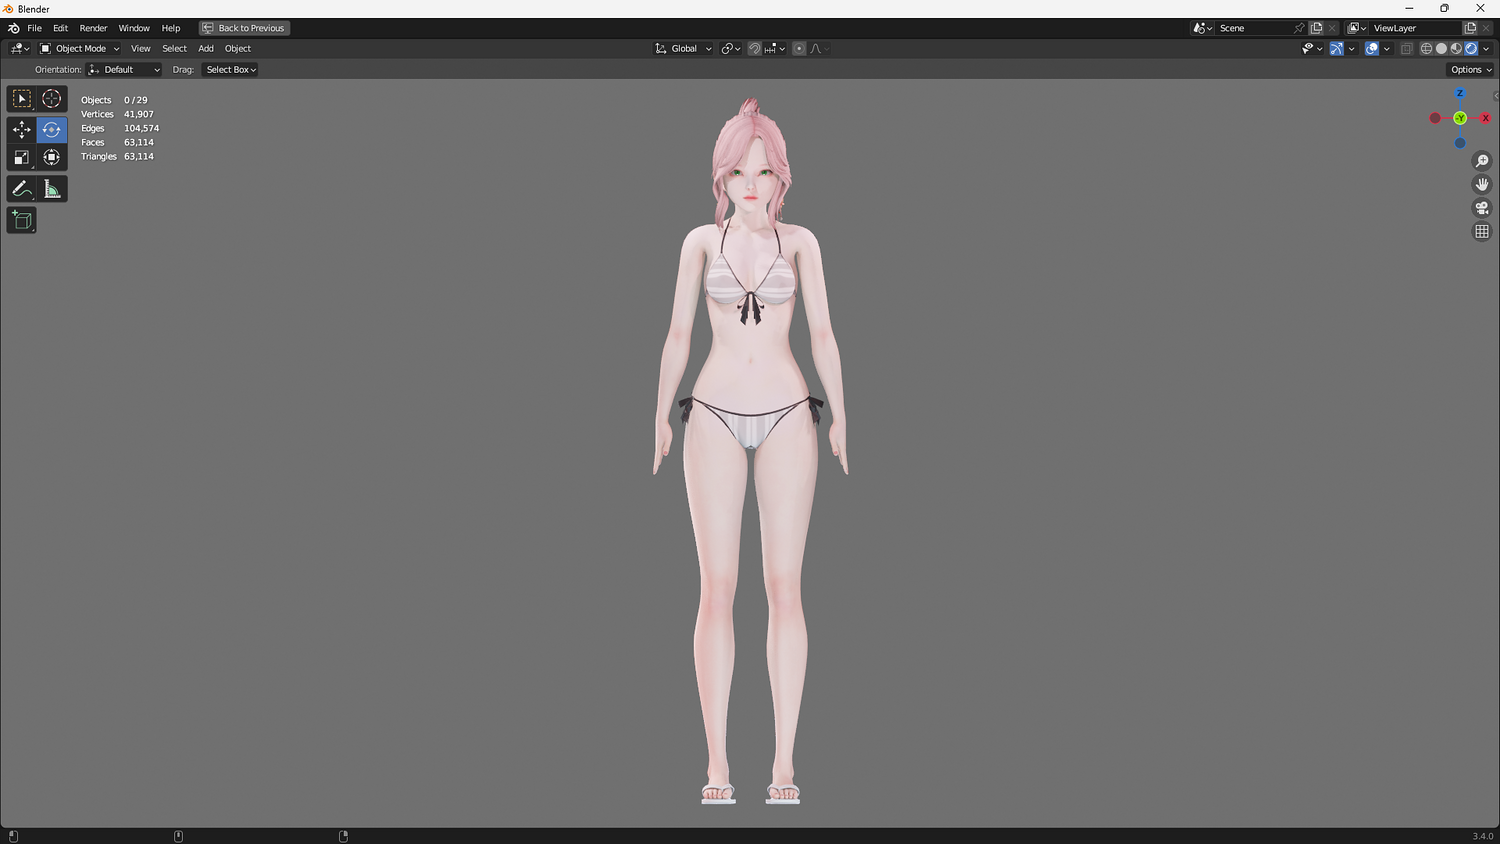Click the green Y axis gizmo

click(1460, 118)
